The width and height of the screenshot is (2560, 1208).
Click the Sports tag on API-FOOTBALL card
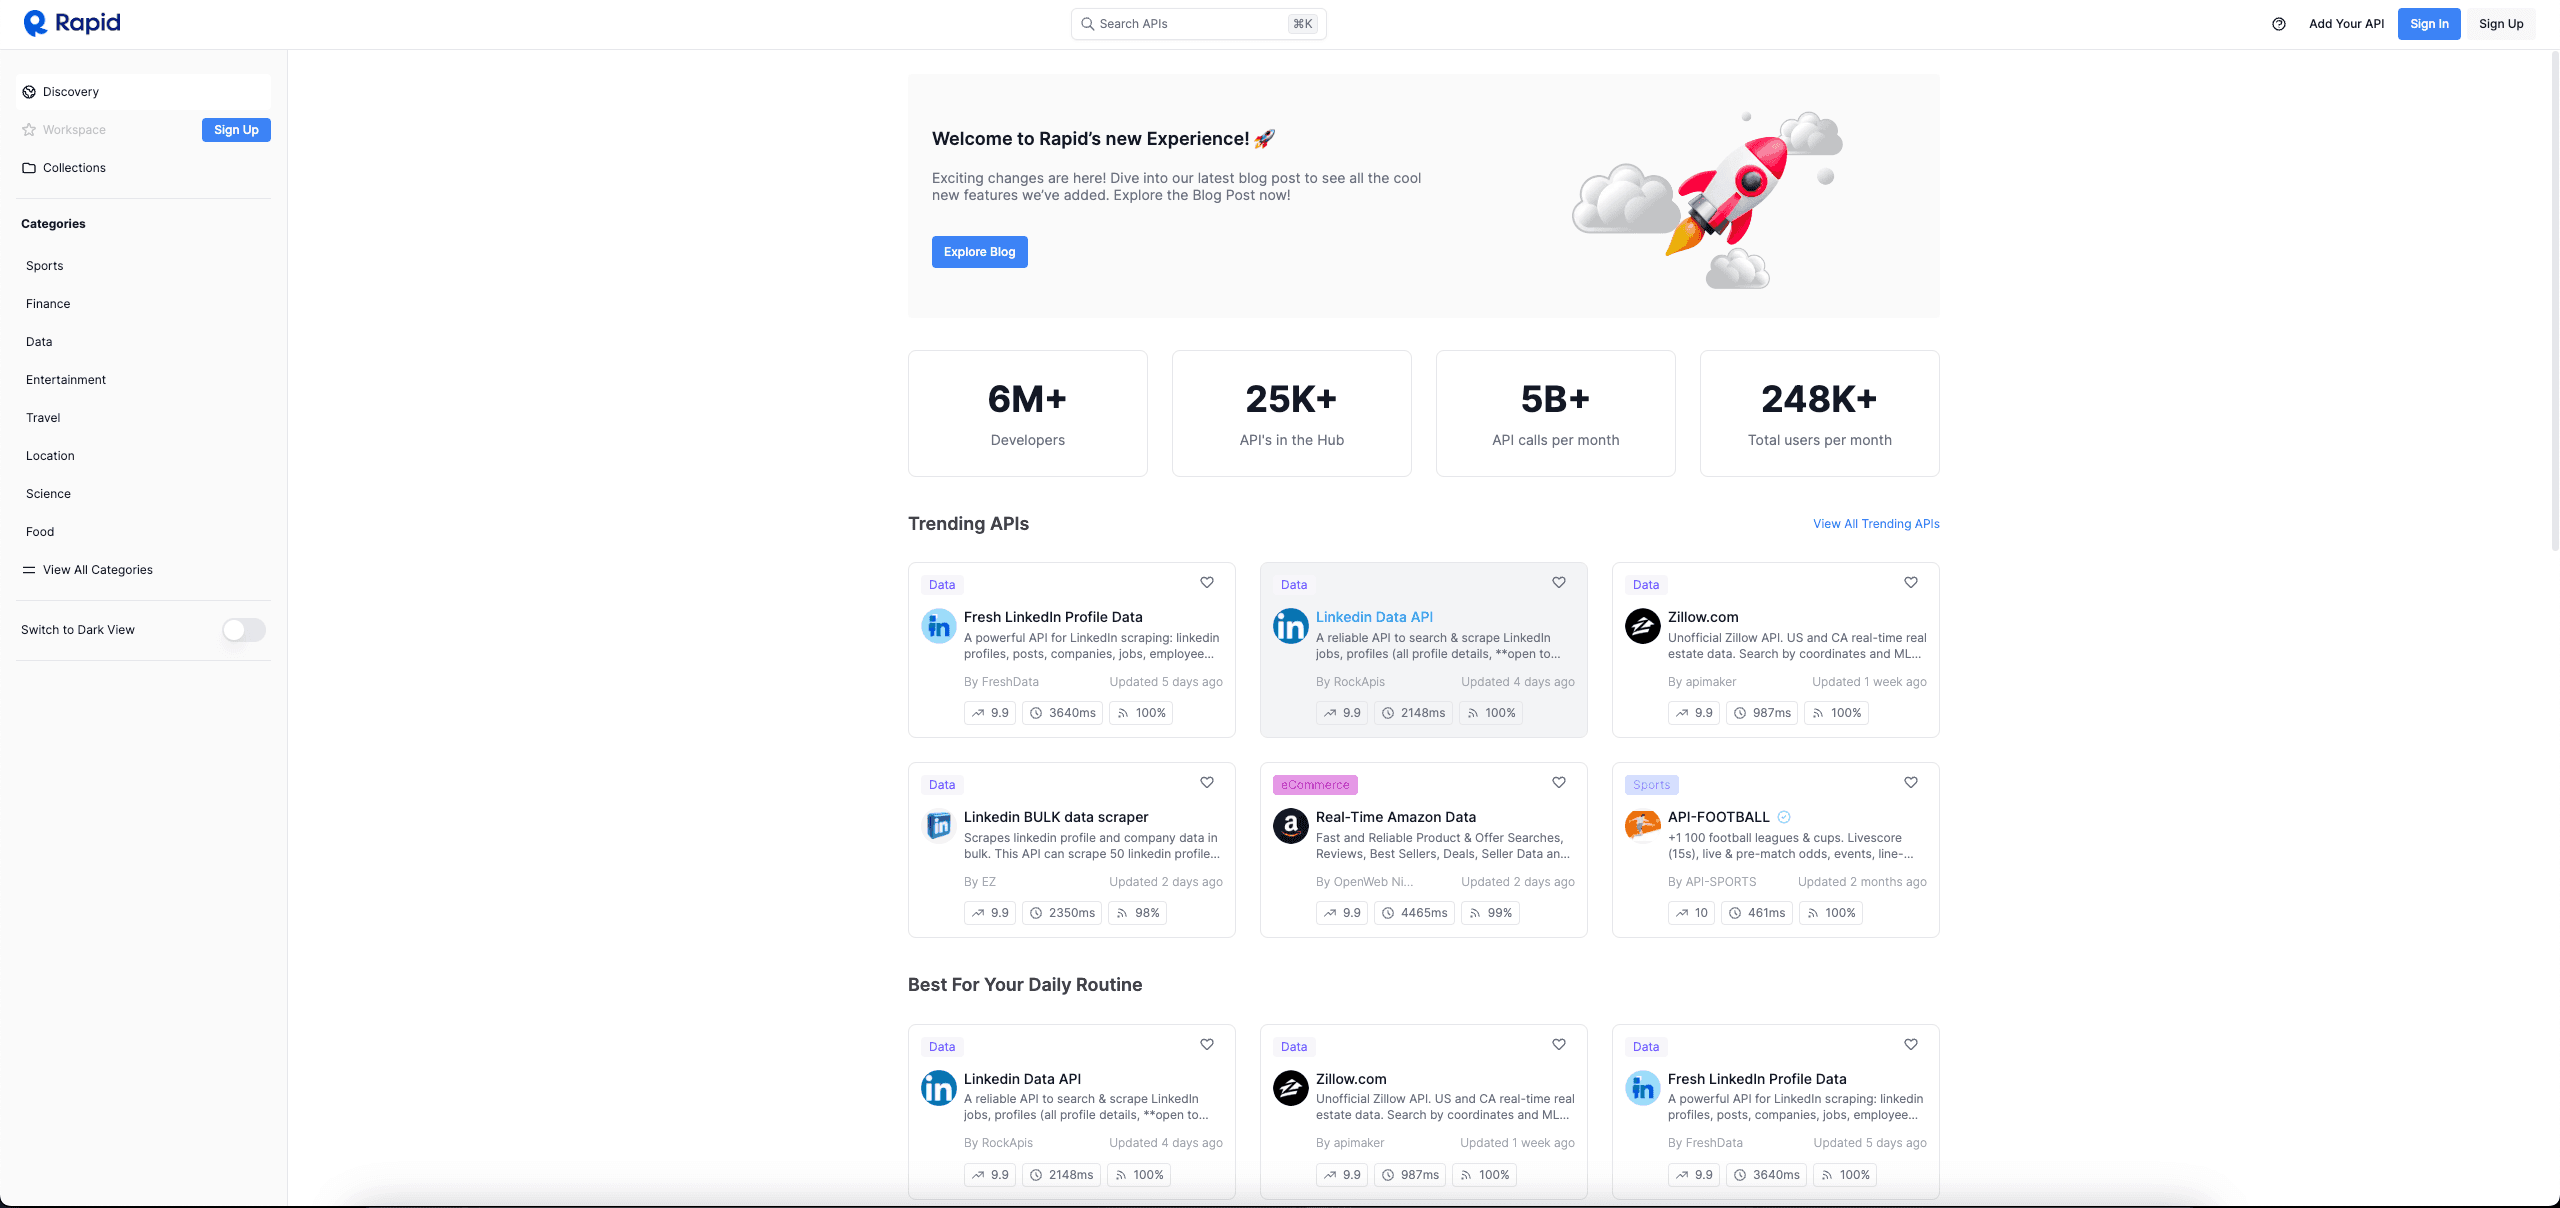(x=1652, y=785)
